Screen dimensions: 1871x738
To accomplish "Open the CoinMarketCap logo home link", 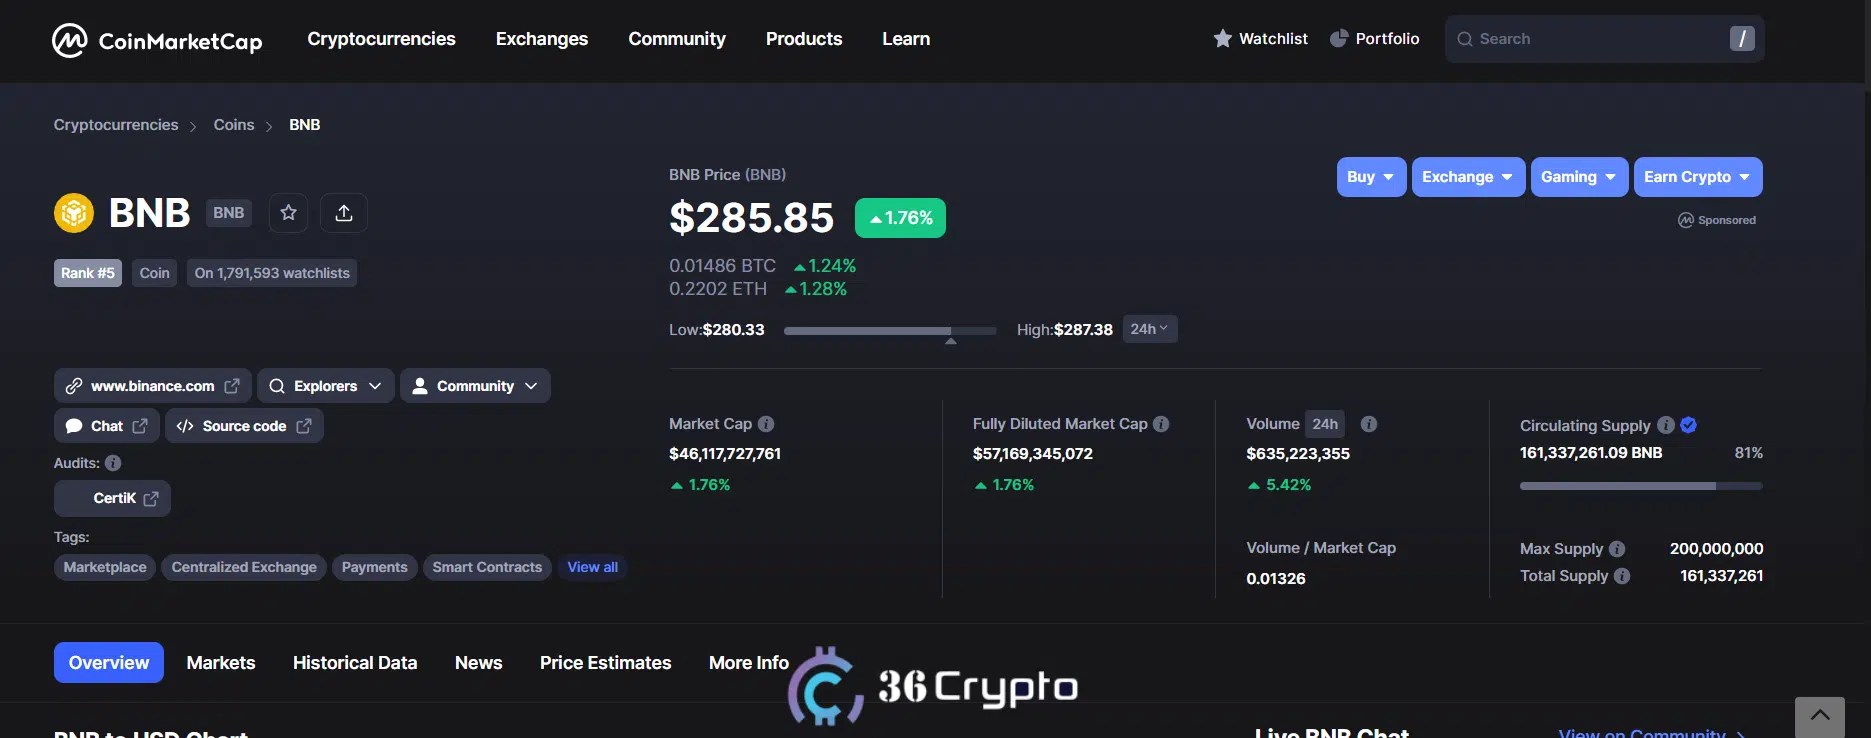I will 157,40.
